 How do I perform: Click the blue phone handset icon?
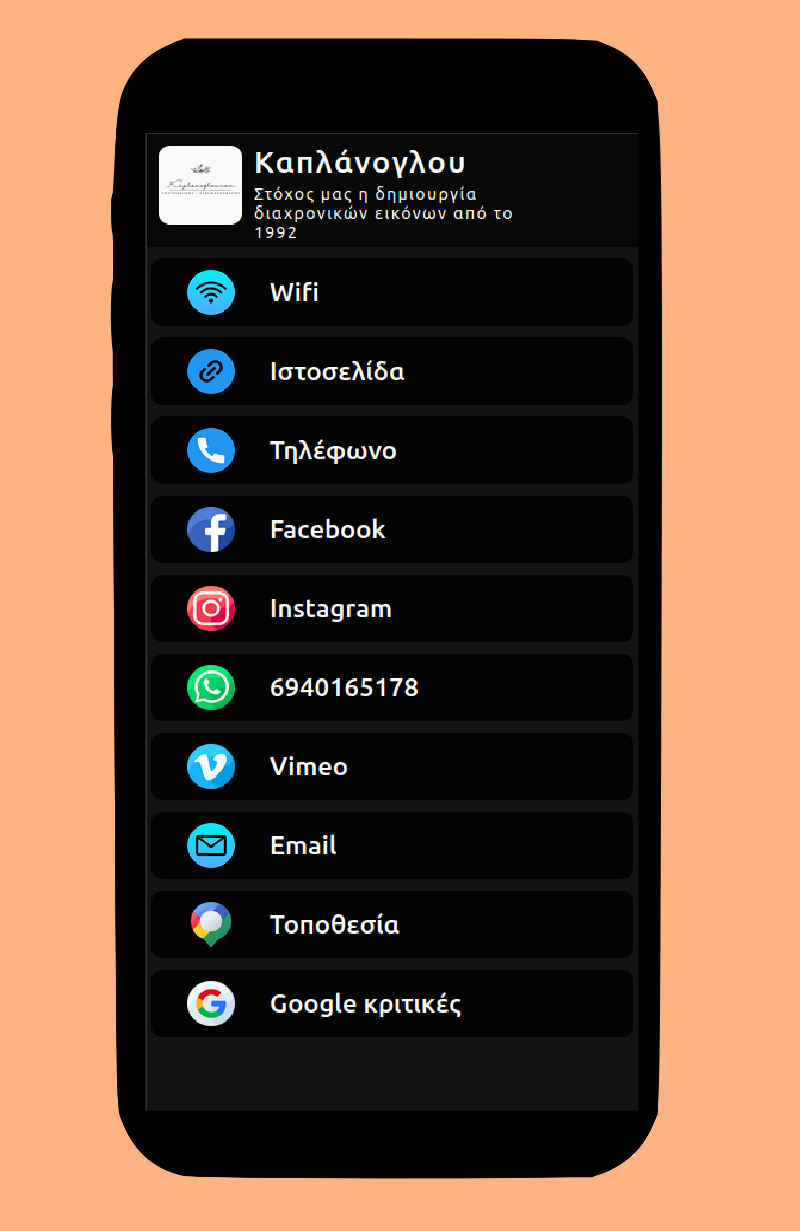[x=211, y=451]
